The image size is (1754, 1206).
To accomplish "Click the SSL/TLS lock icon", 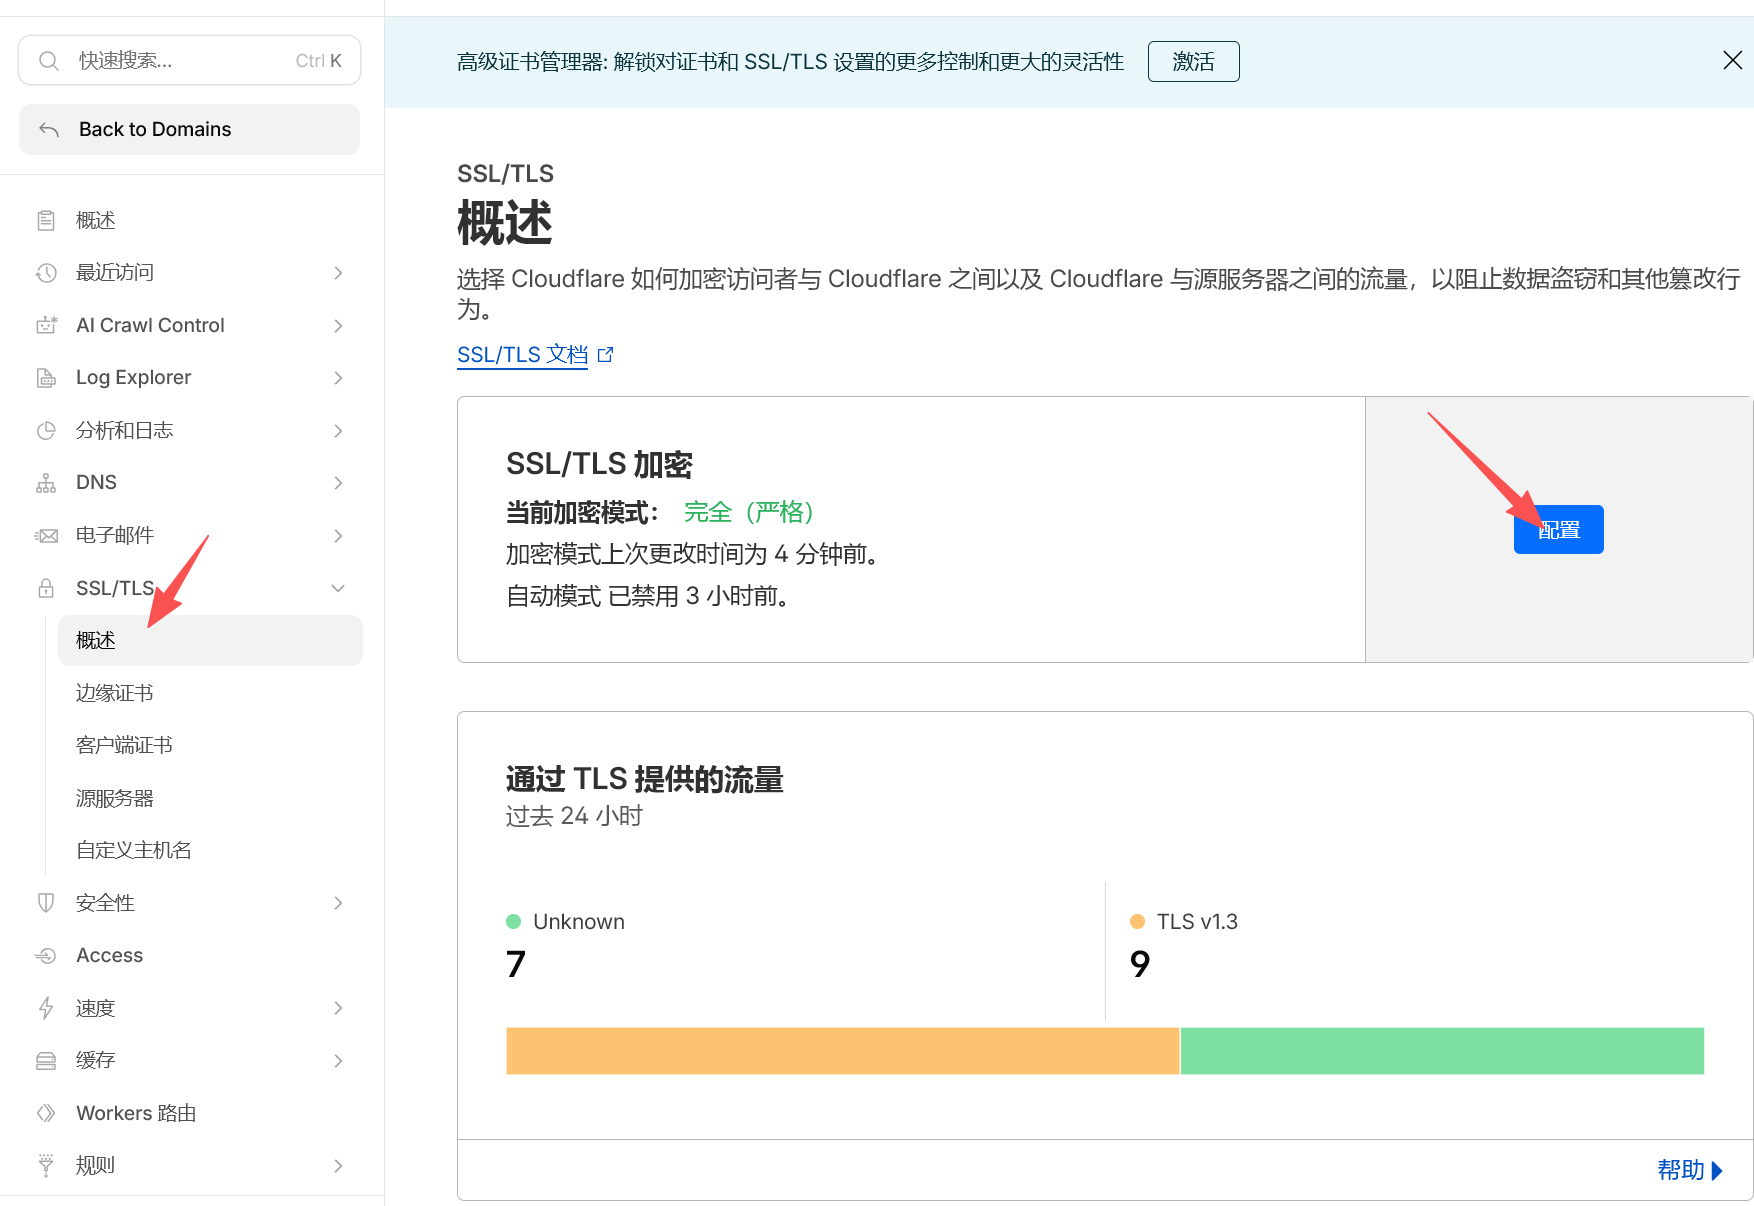I will [x=46, y=588].
